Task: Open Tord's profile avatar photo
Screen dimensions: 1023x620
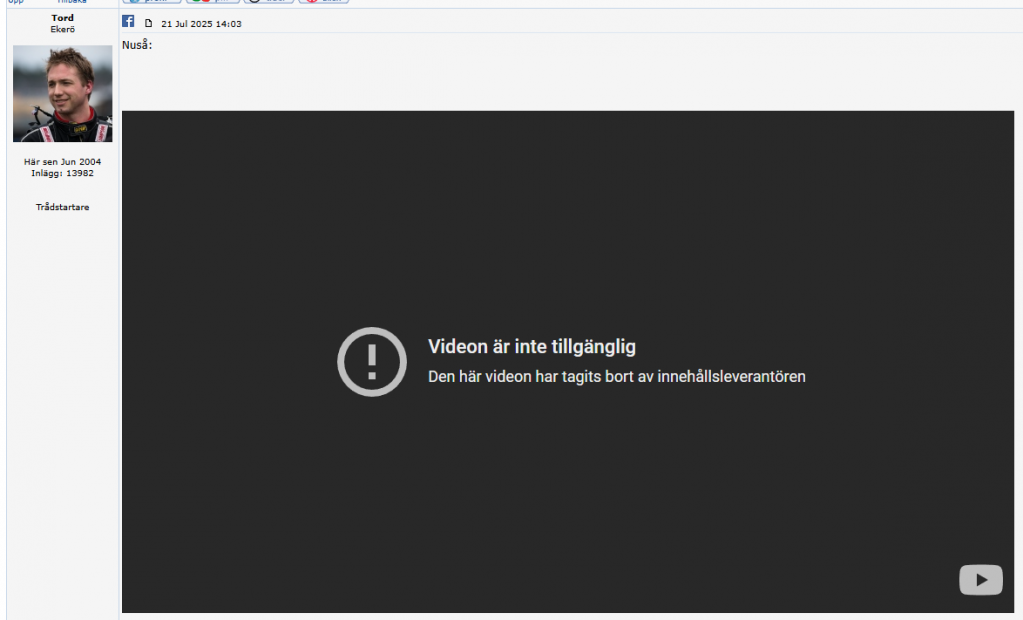Action: click(63, 93)
